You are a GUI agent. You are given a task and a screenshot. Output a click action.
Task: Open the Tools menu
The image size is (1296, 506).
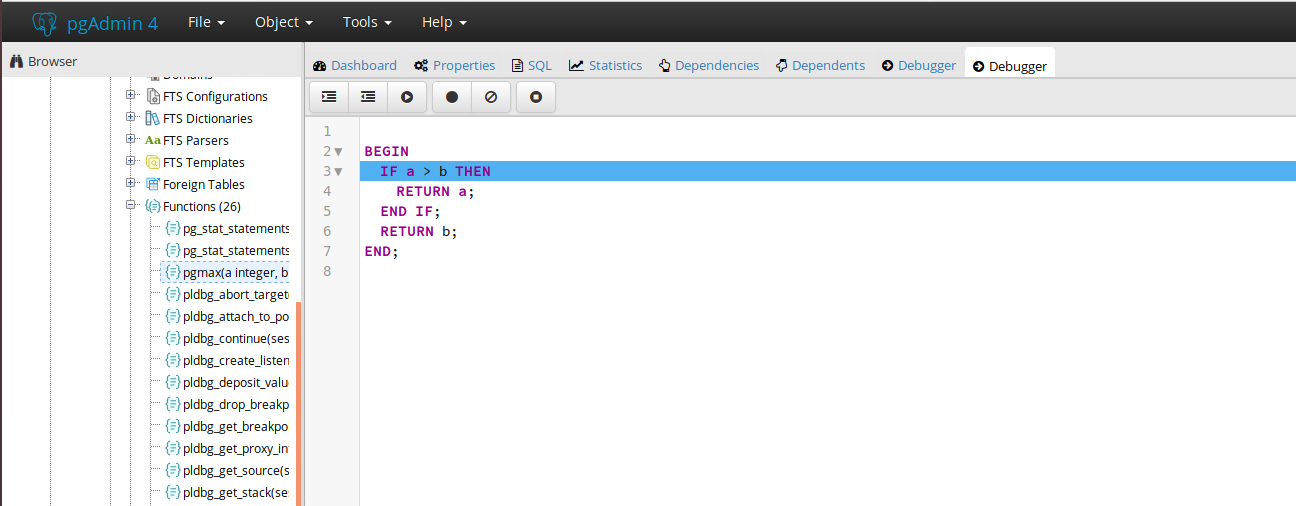pos(367,22)
